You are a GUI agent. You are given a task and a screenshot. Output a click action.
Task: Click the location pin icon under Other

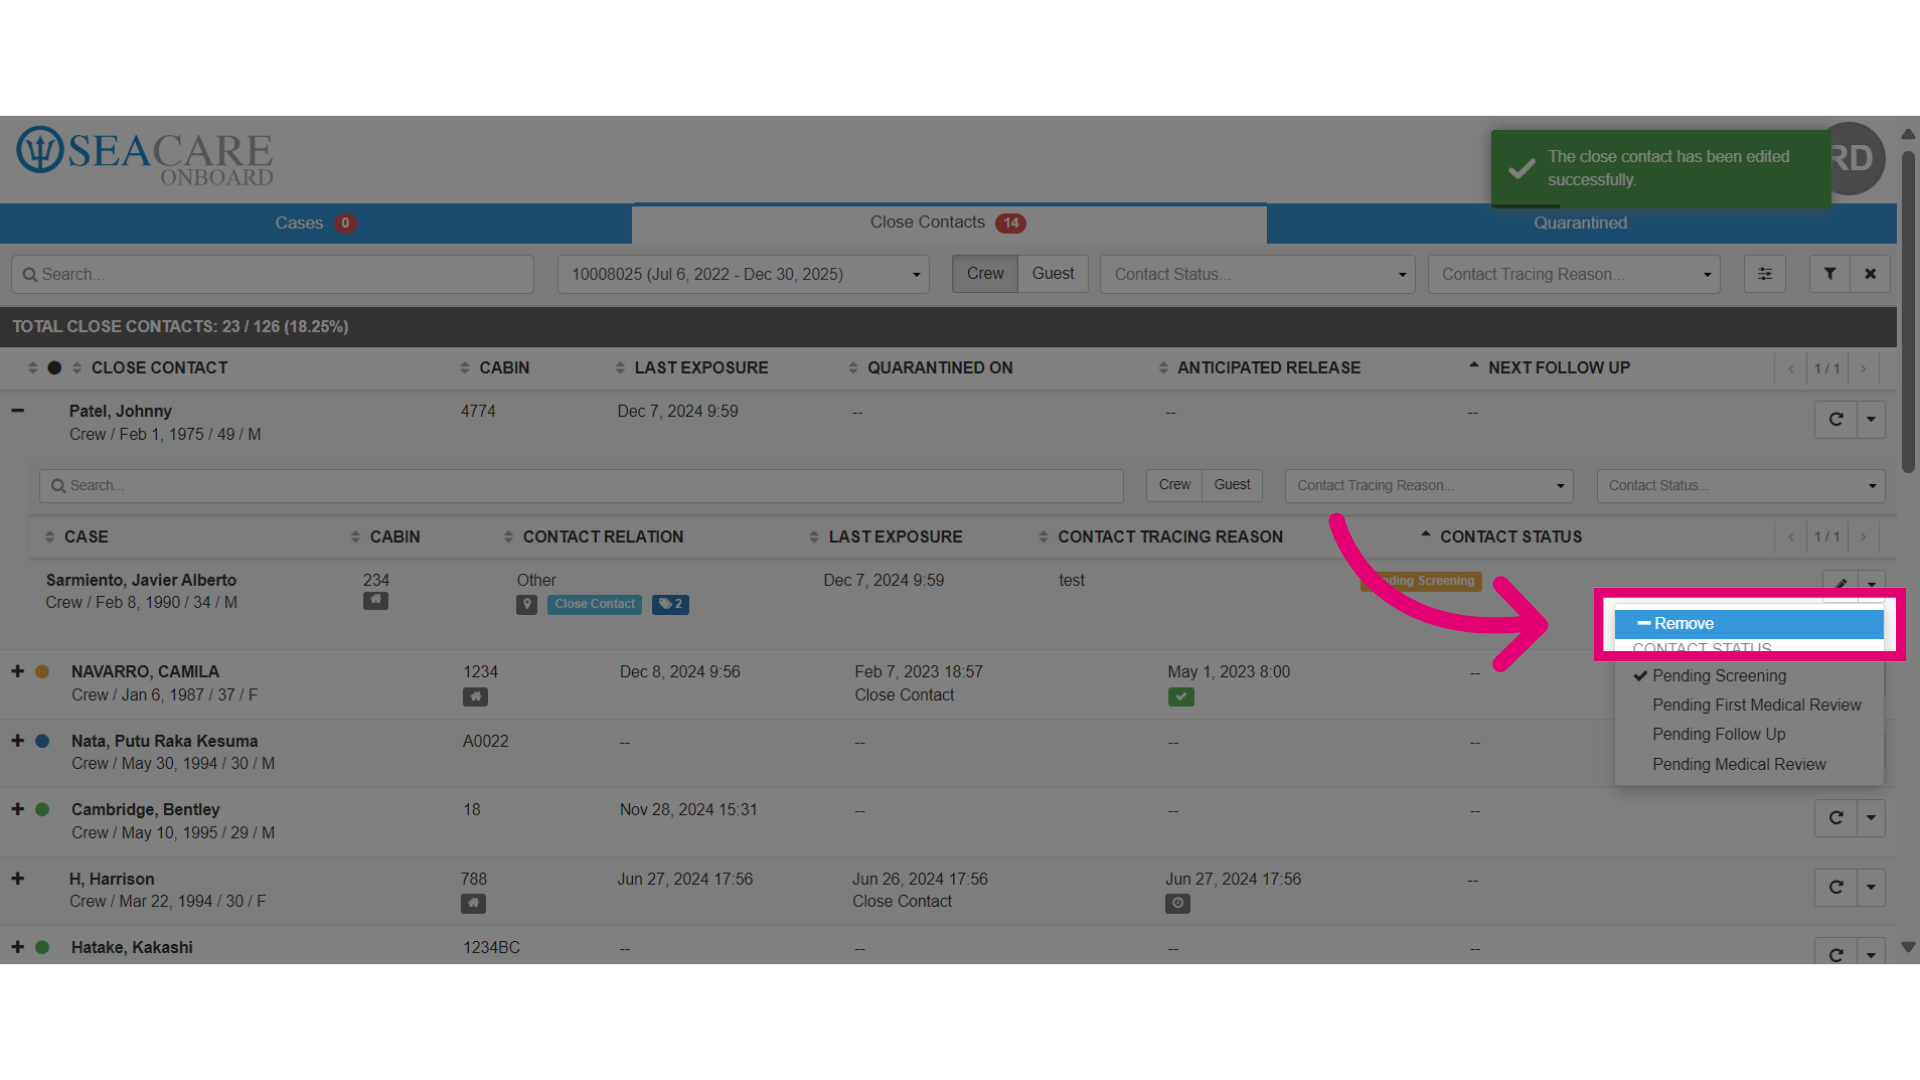[527, 604]
